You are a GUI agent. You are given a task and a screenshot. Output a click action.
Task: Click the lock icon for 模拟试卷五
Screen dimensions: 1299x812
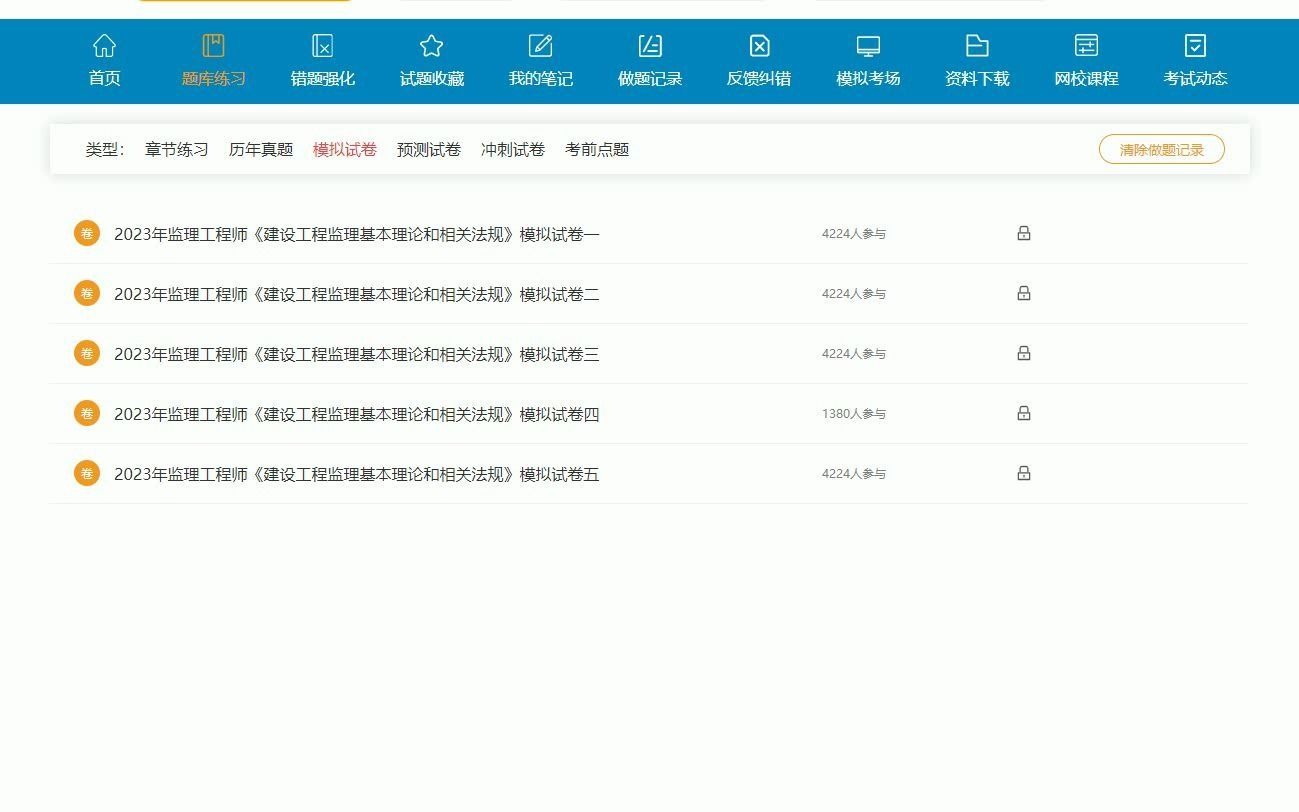[1024, 473]
